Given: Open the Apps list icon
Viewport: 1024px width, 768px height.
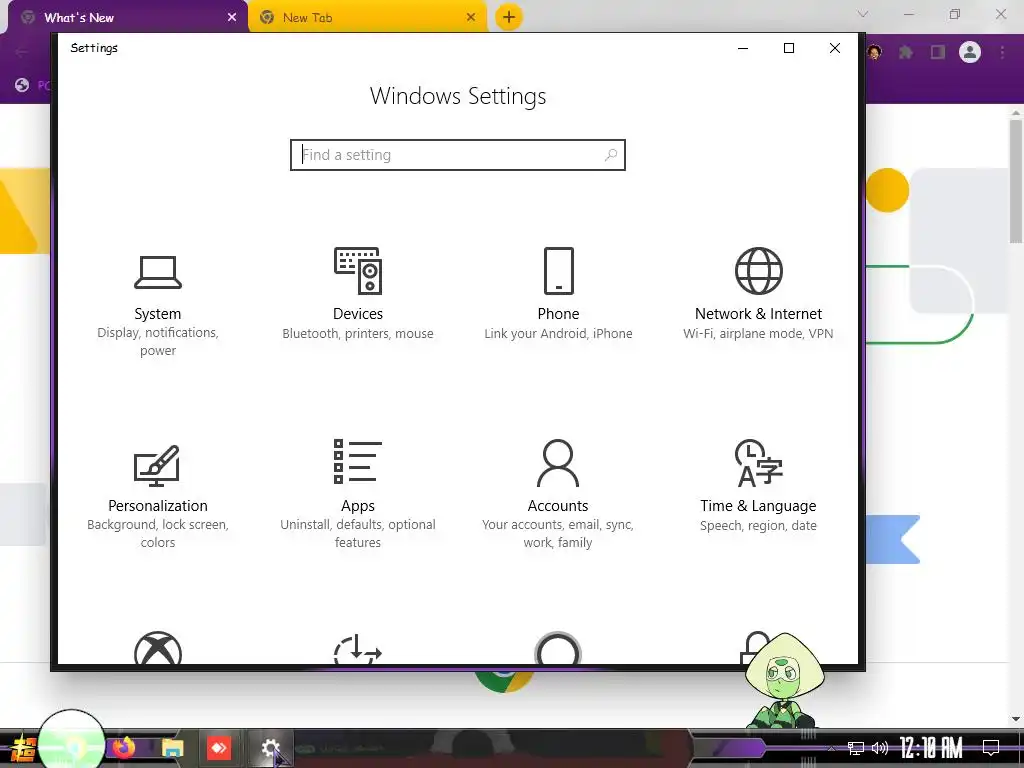Looking at the screenshot, I should (357, 462).
